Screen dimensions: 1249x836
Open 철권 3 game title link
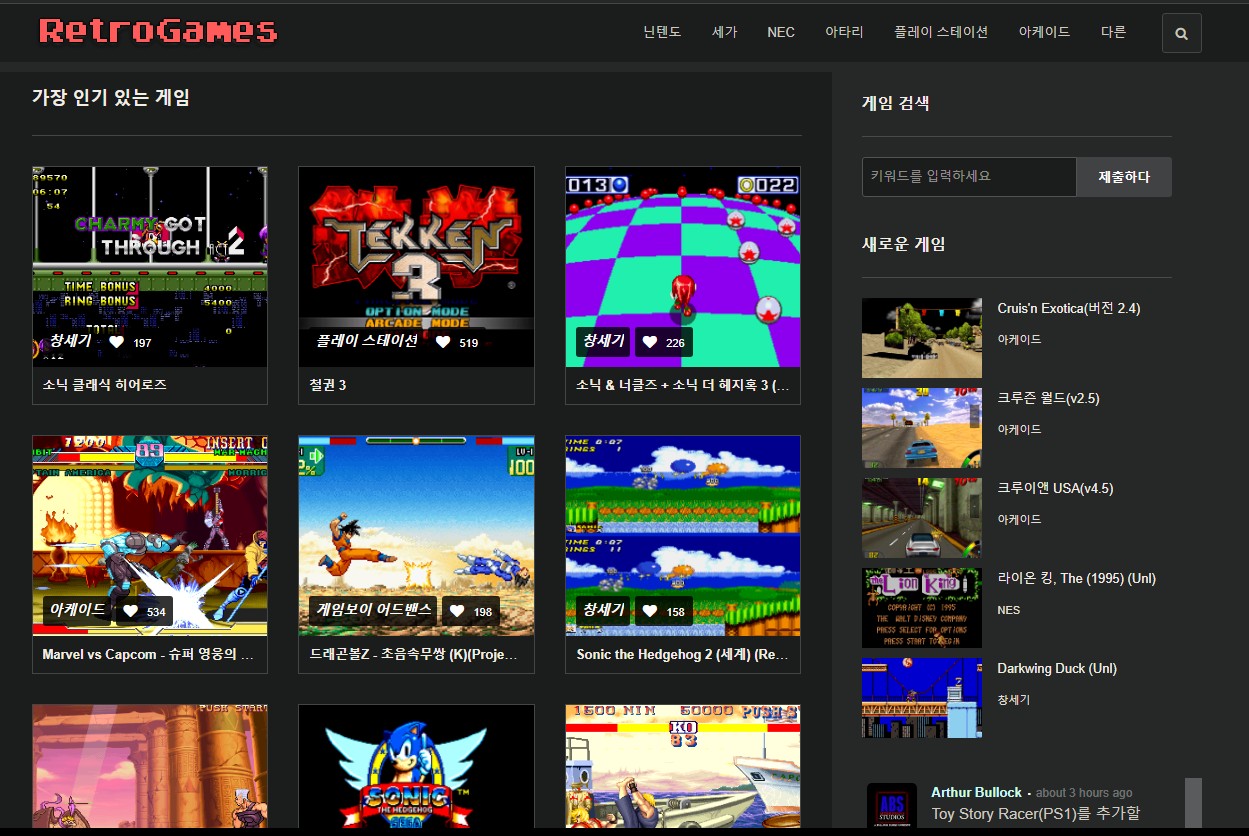tap(328, 385)
